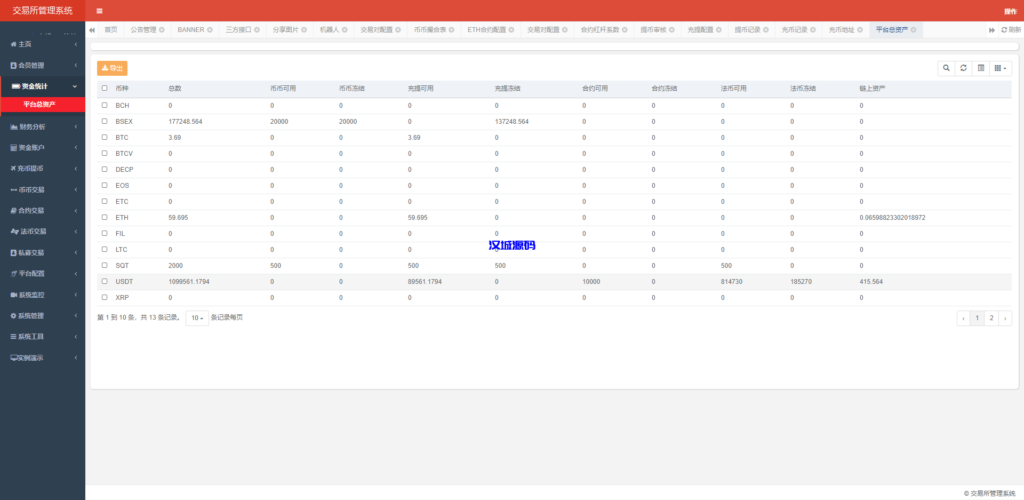Click the orange 导出 export button
This screenshot has width=1024, height=500.
click(112, 68)
